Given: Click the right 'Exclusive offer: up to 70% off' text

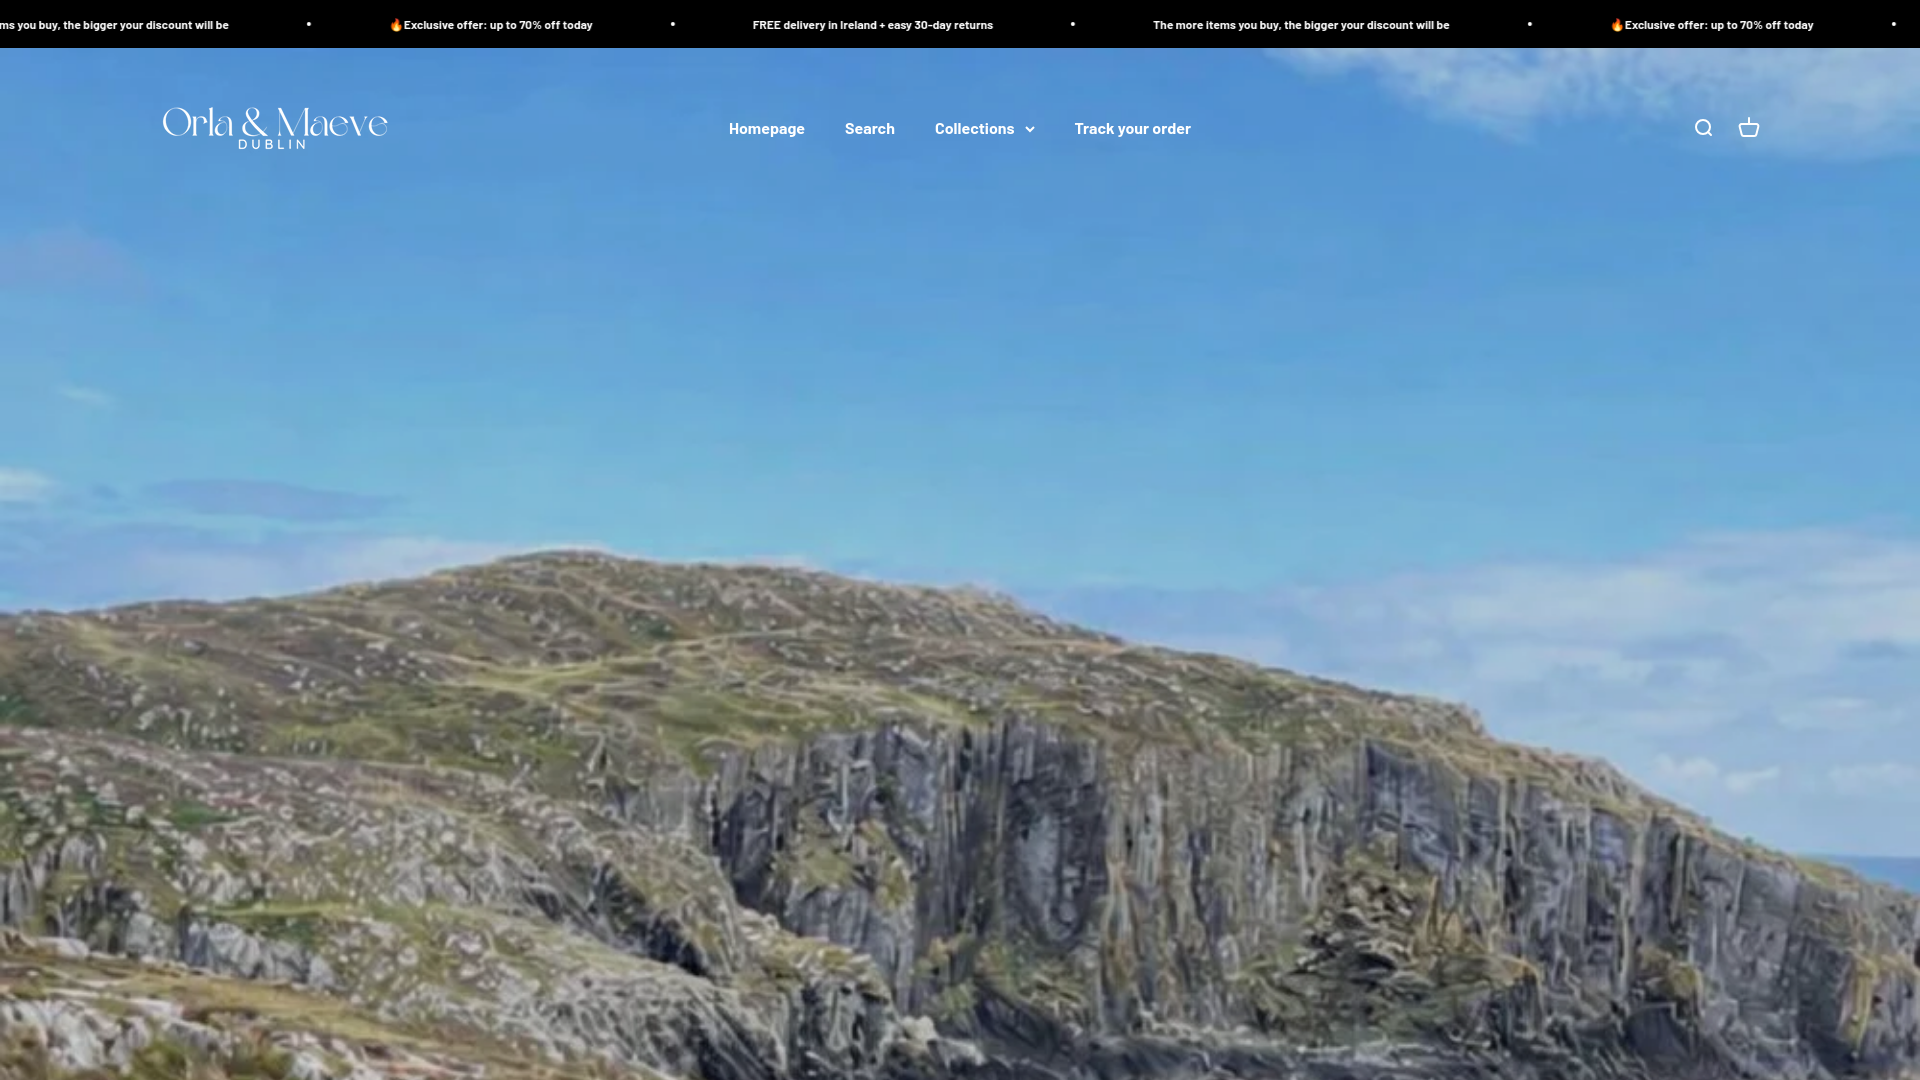Looking at the screenshot, I should point(1711,25).
